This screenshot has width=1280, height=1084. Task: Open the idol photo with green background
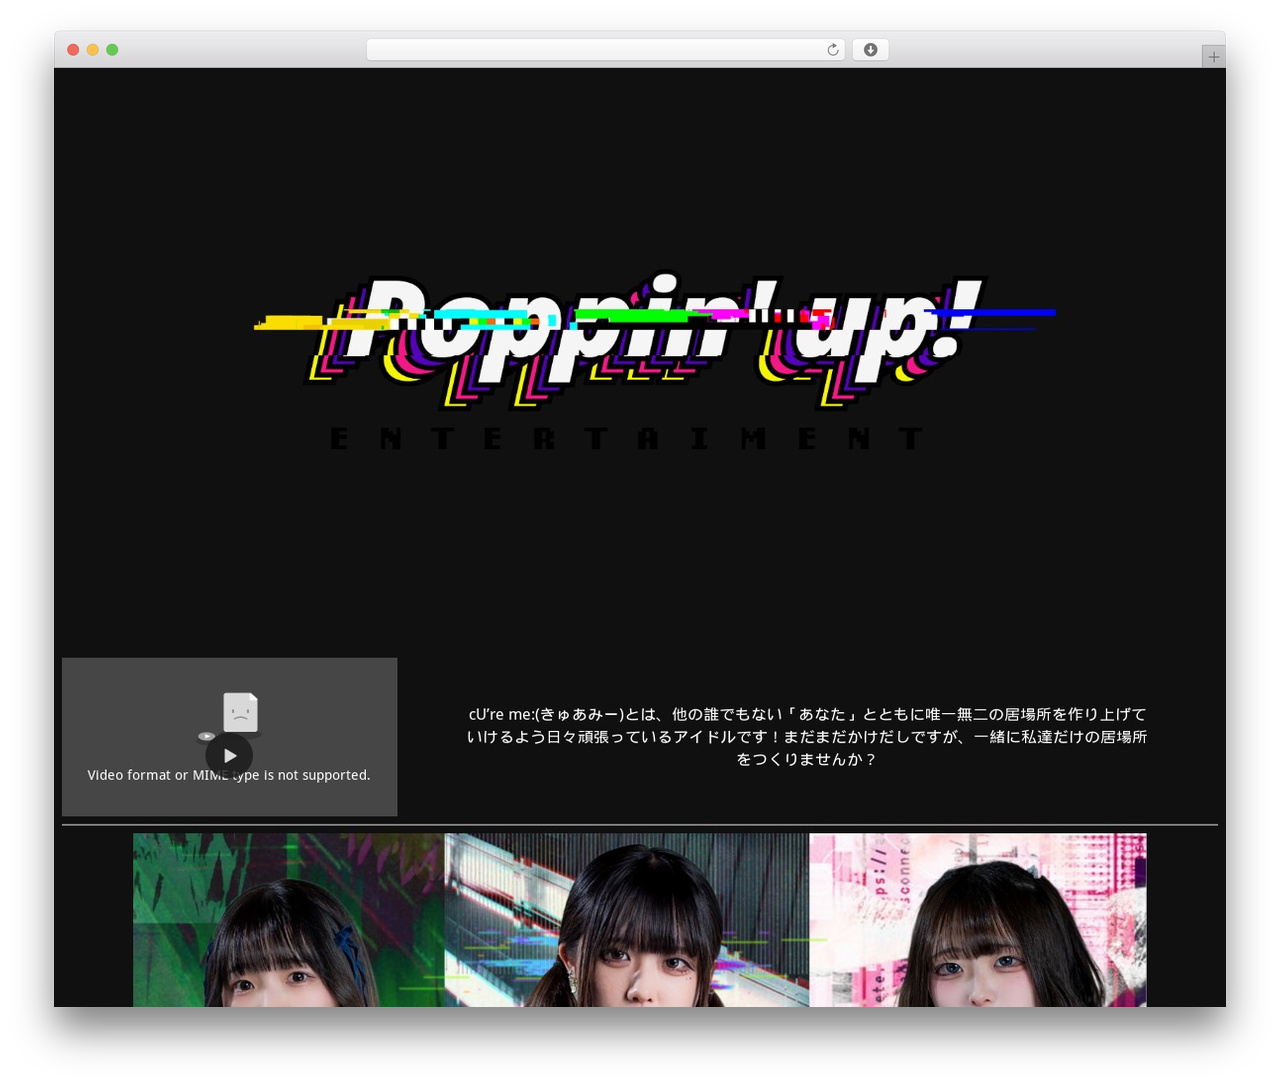pos(289,920)
